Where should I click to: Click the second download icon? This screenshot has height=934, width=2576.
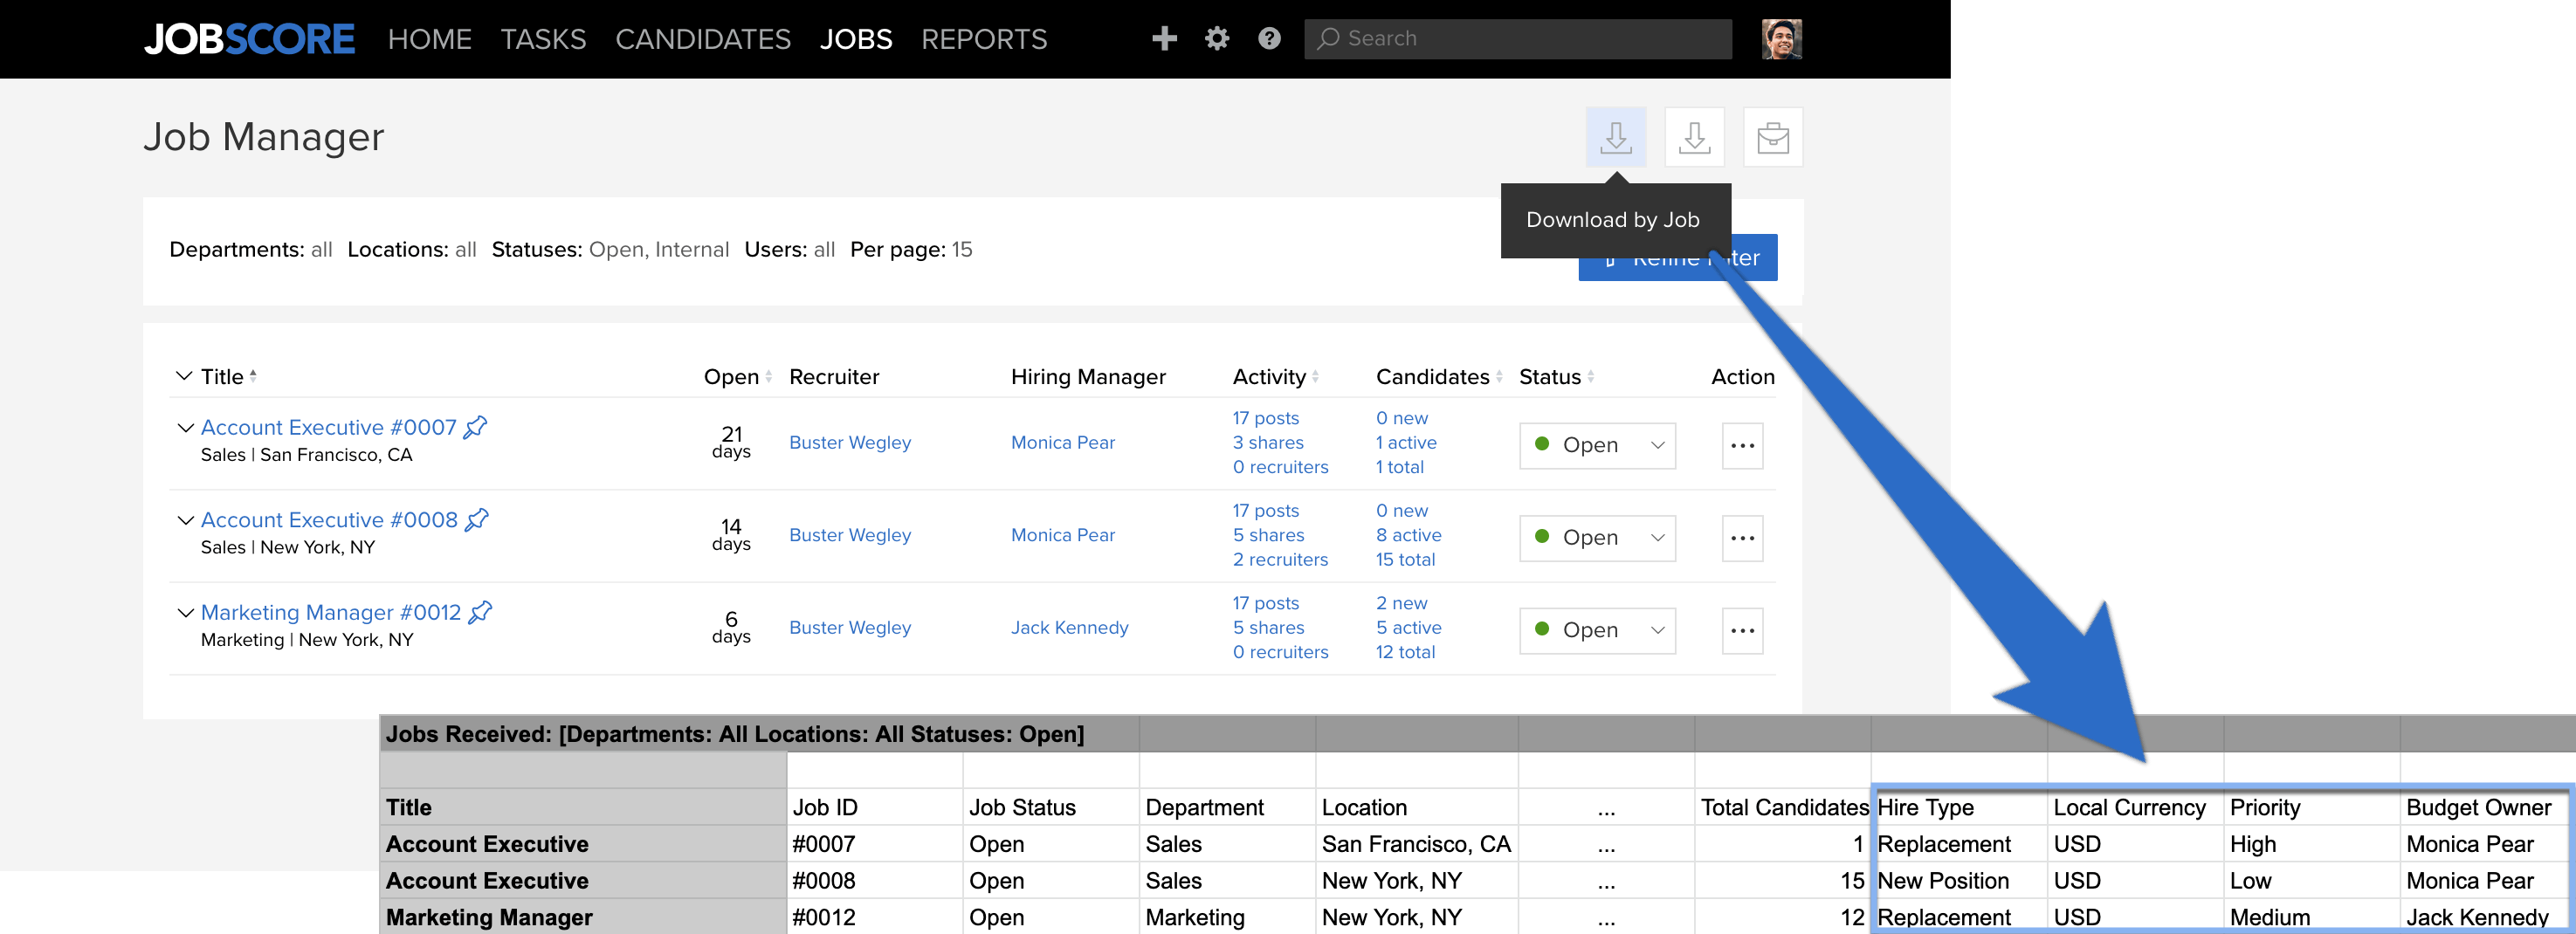(x=1694, y=137)
